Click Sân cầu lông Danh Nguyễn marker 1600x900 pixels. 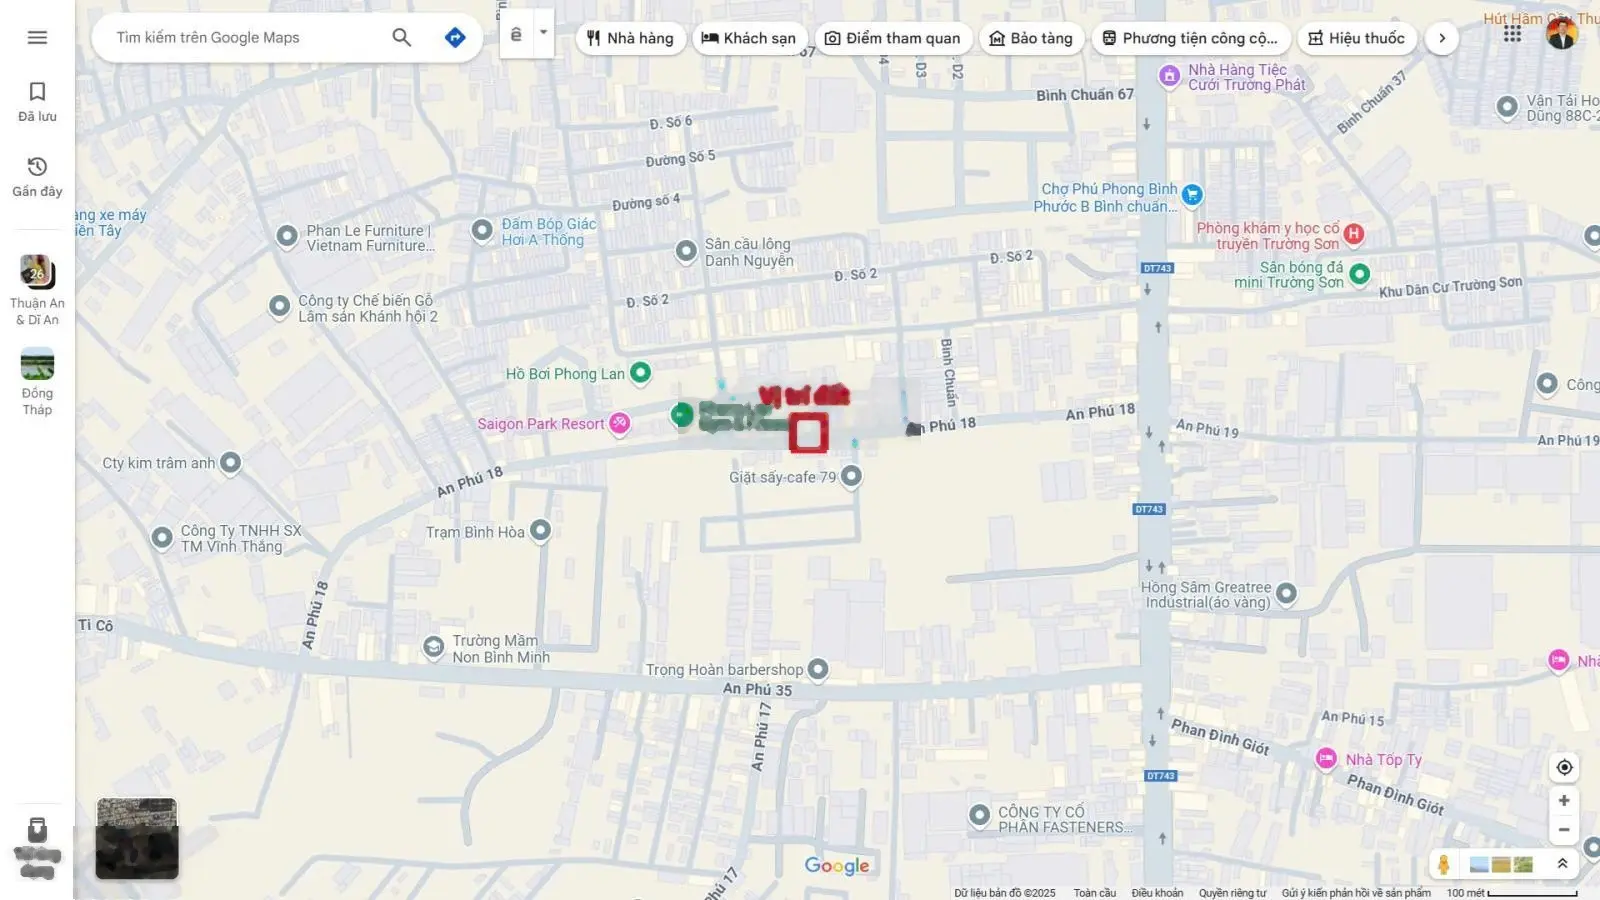click(686, 251)
